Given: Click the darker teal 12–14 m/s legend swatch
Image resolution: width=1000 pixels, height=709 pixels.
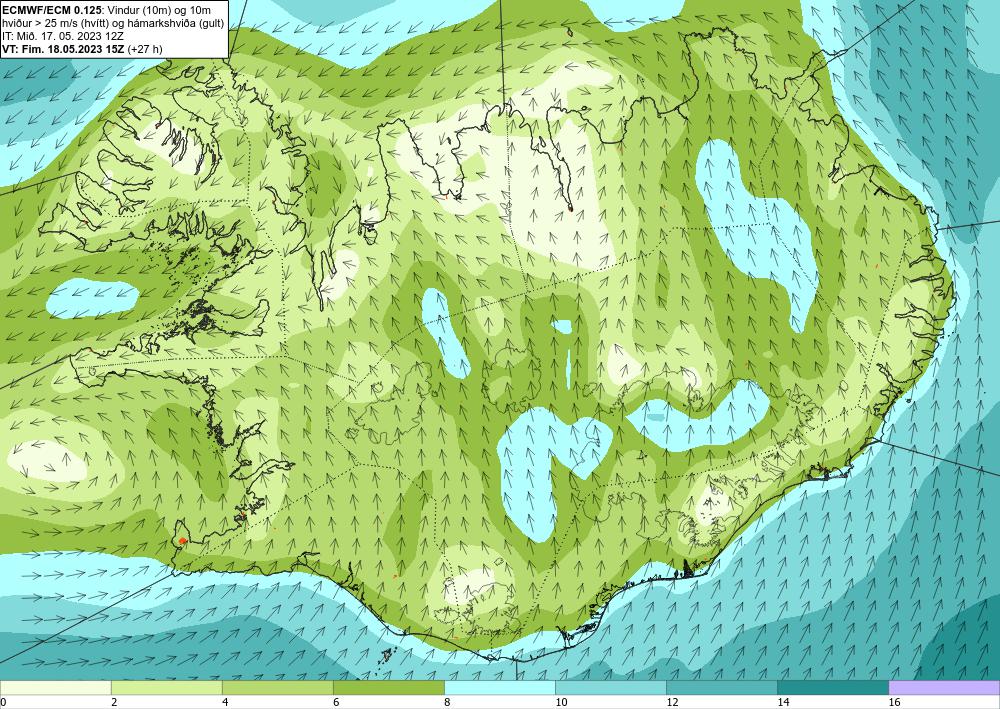Looking at the screenshot, I should point(721,688).
